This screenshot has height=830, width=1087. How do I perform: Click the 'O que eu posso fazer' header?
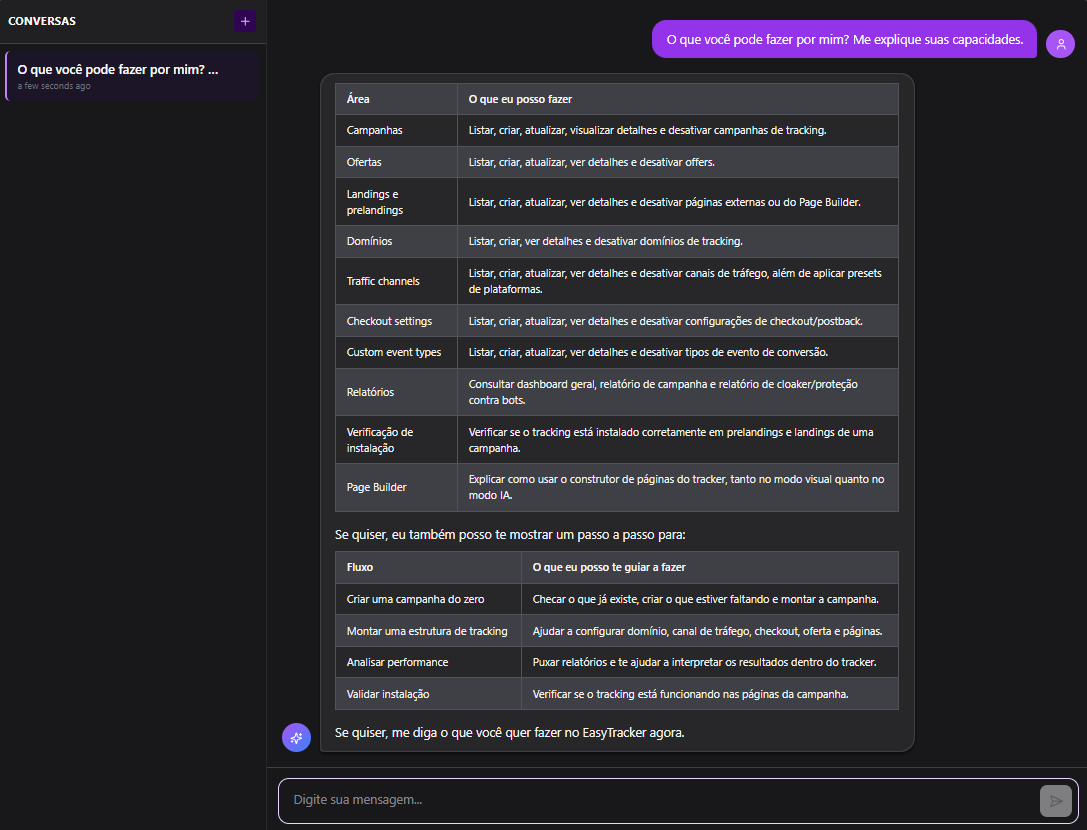[677, 99]
